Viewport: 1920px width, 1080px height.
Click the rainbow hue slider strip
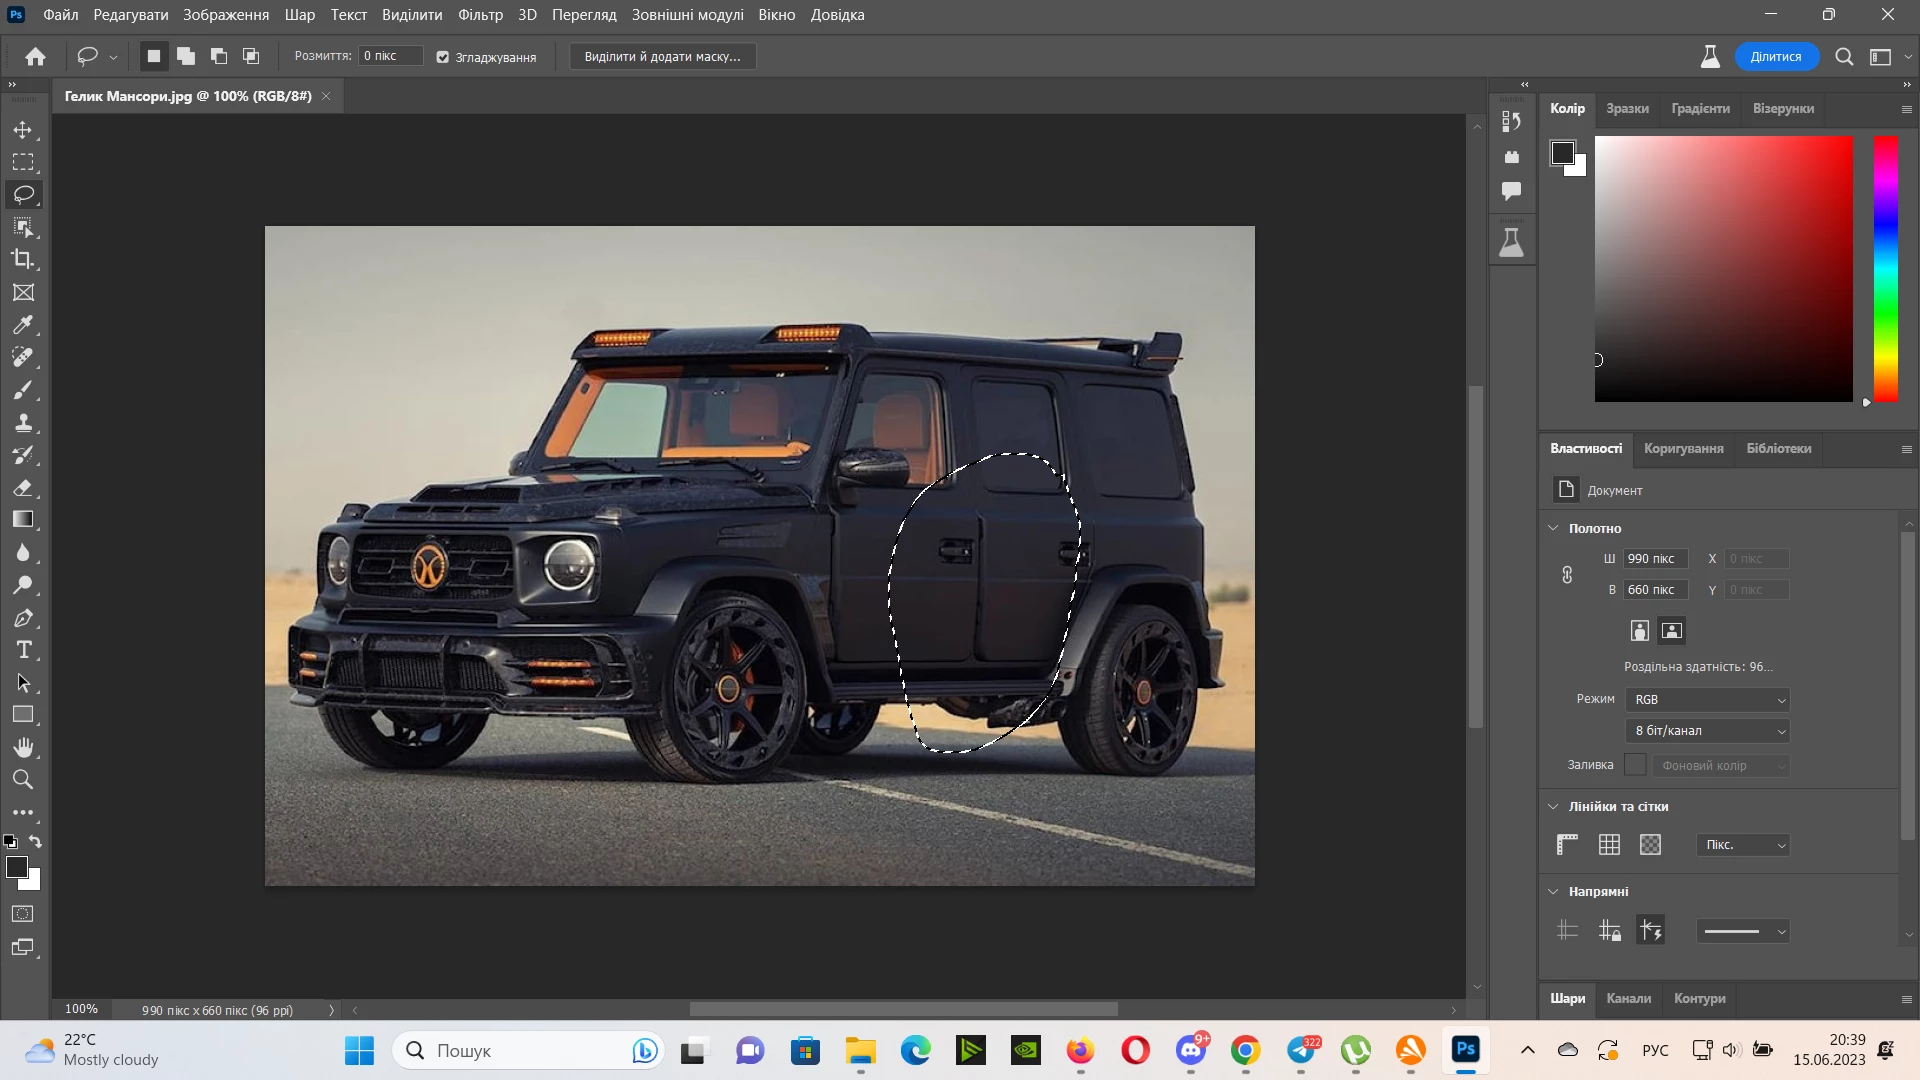1885,270
